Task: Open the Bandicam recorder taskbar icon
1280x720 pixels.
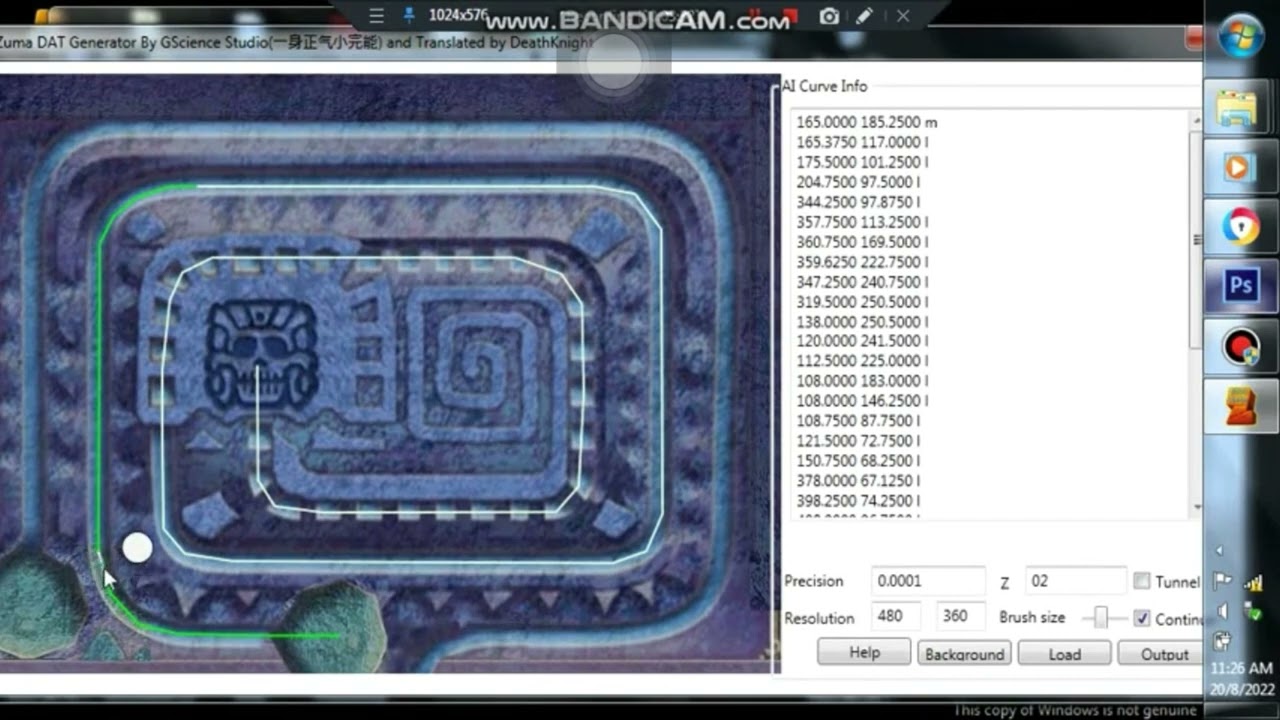Action: [x=1240, y=347]
